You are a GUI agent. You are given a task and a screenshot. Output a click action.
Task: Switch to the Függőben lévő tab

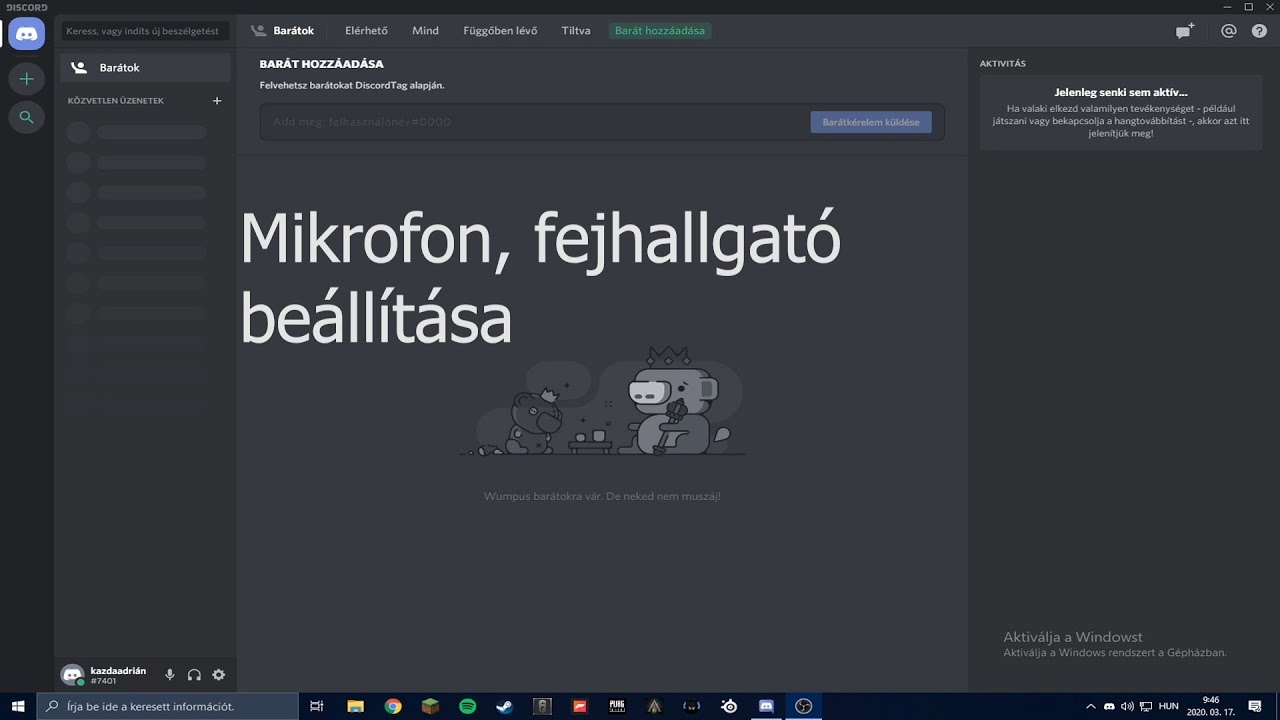click(500, 31)
